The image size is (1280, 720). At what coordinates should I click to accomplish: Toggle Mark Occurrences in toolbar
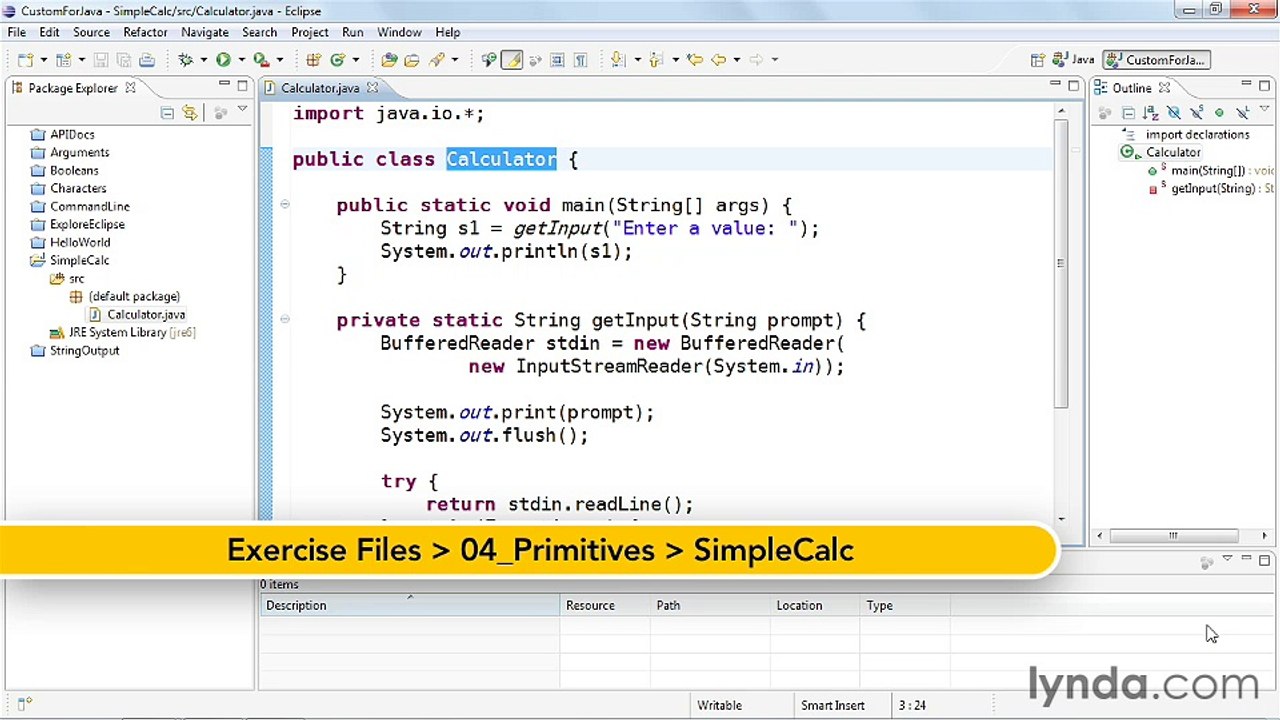512,60
